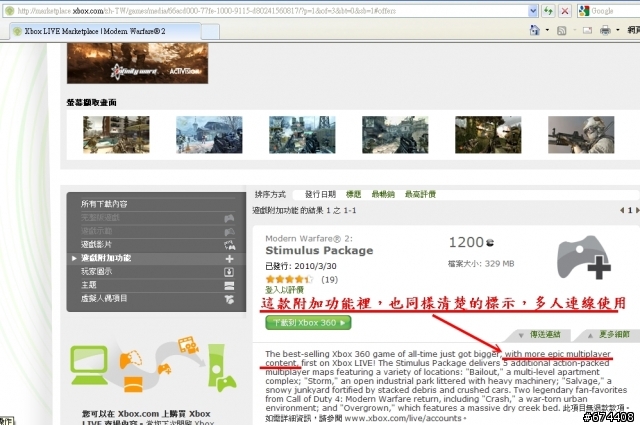Image resolution: width=640 pixels, height=425 pixels.
Task: Open the first apartment pool screenshot thumbnail
Action: click(116, 135)
